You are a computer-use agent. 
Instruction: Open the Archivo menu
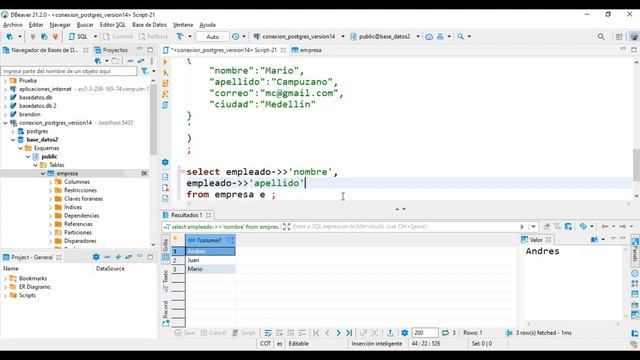(13, 25)
